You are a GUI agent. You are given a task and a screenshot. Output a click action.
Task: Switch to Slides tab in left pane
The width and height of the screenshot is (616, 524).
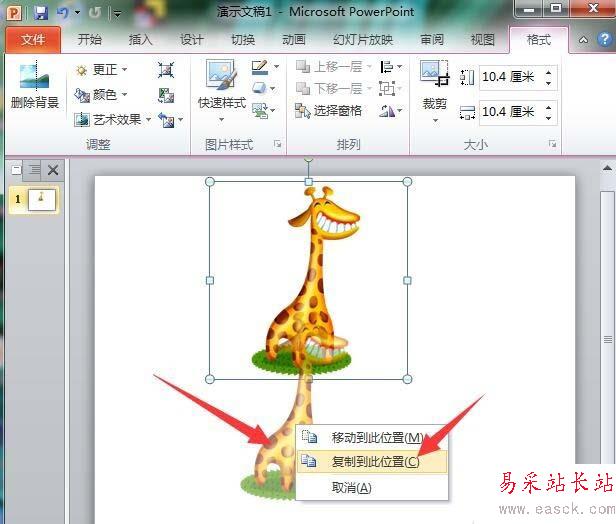click(x=16, y=170)
